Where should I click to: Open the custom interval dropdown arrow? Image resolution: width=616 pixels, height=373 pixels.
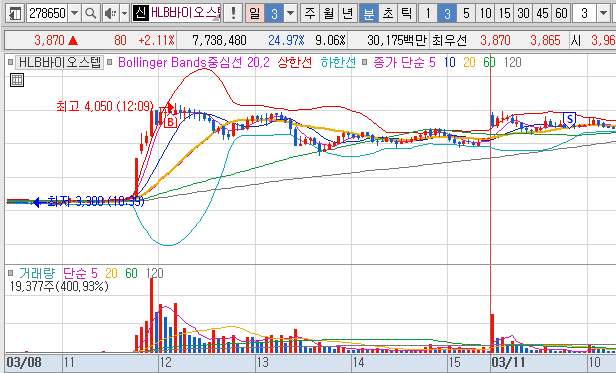604,13
